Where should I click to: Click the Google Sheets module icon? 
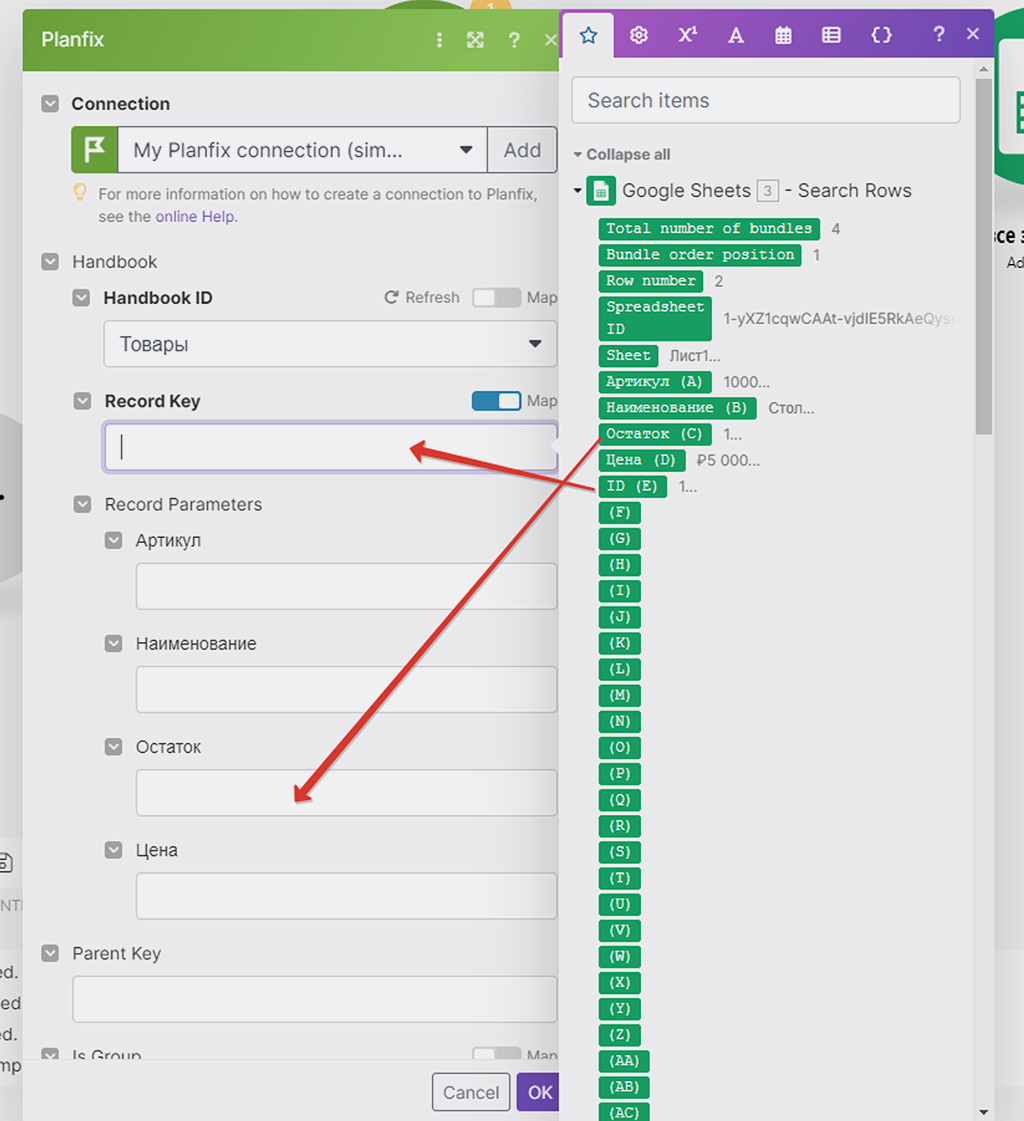pyautogui.click(x=601, y=191)
